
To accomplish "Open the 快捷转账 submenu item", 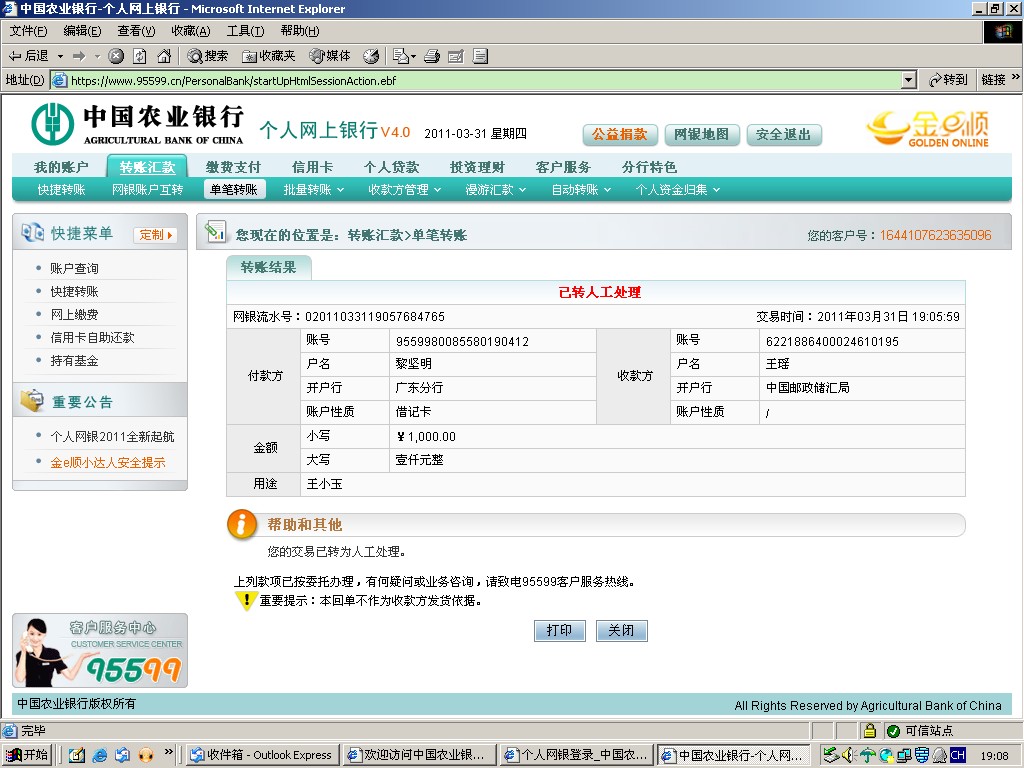I will (x=61, y=189).
